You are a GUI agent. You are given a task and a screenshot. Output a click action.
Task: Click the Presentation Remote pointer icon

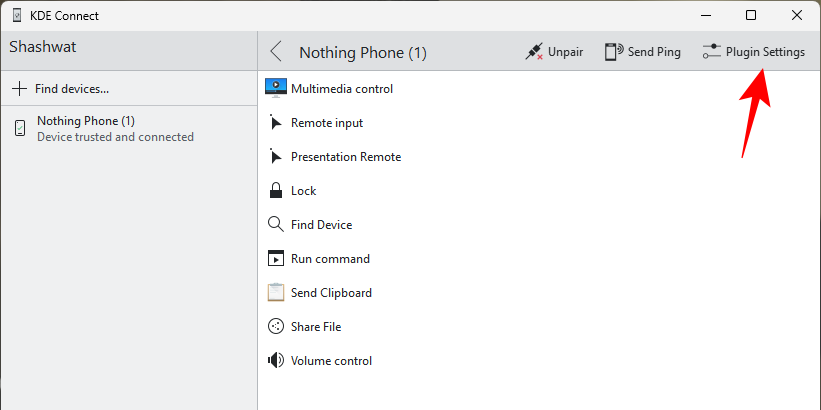click(276, 157)
